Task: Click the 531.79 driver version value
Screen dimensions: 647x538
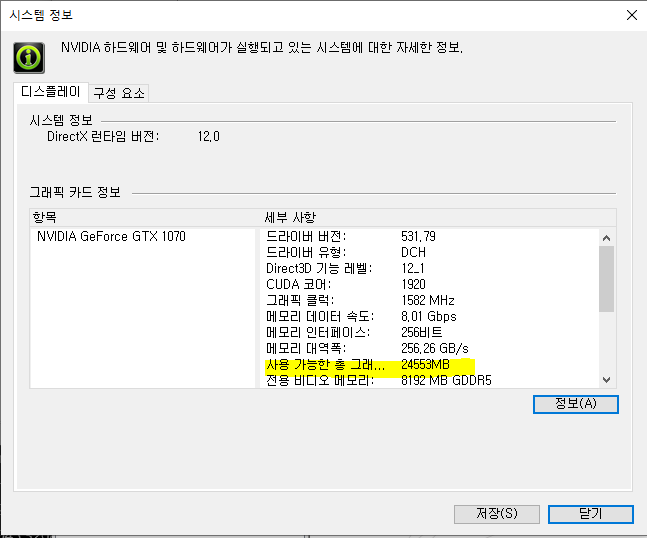Action: point(418,236)
